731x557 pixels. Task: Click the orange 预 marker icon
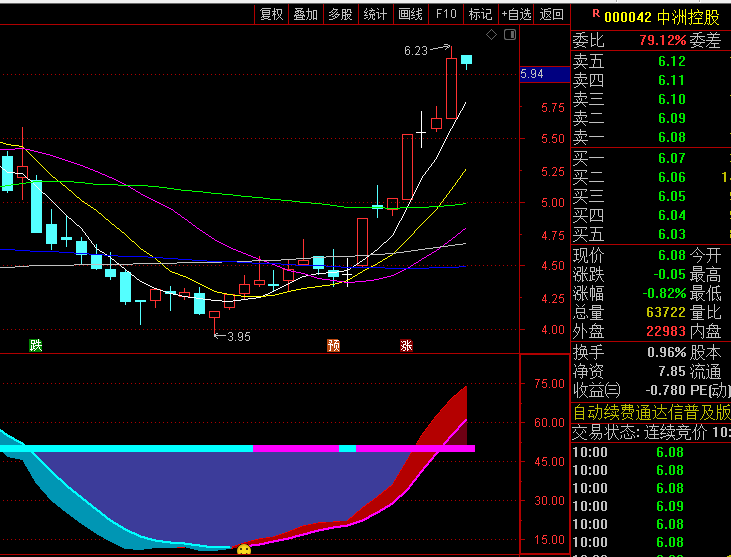click(x=333, y=346)
